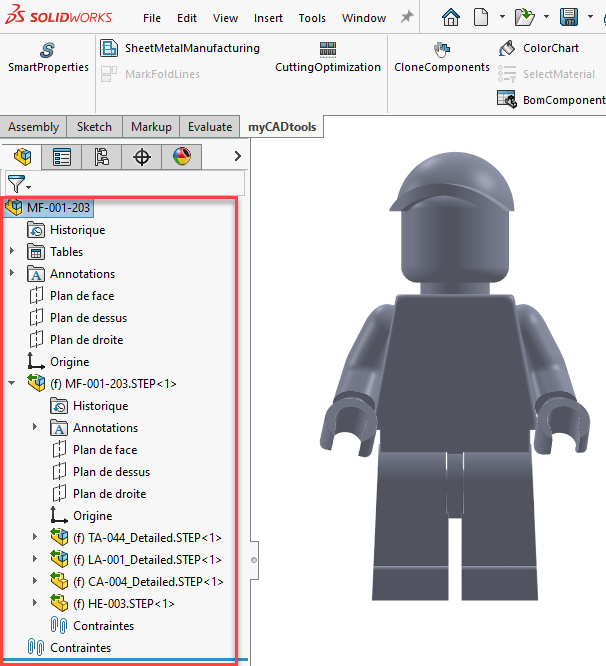Click the minifigure torso in the viewport
Image resolution: width=606 pixels, height=666 pixels.
click(x=454, y=374)
